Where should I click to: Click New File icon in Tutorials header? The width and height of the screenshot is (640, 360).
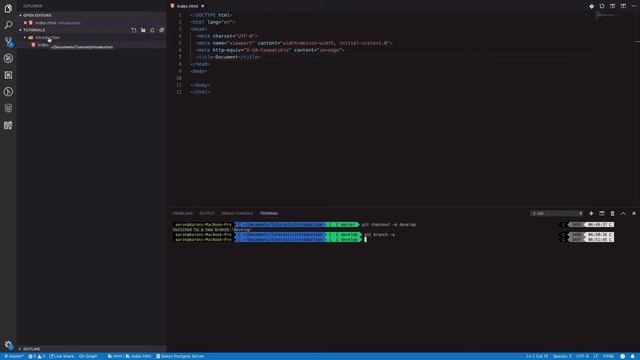click(x=134, y=30)
